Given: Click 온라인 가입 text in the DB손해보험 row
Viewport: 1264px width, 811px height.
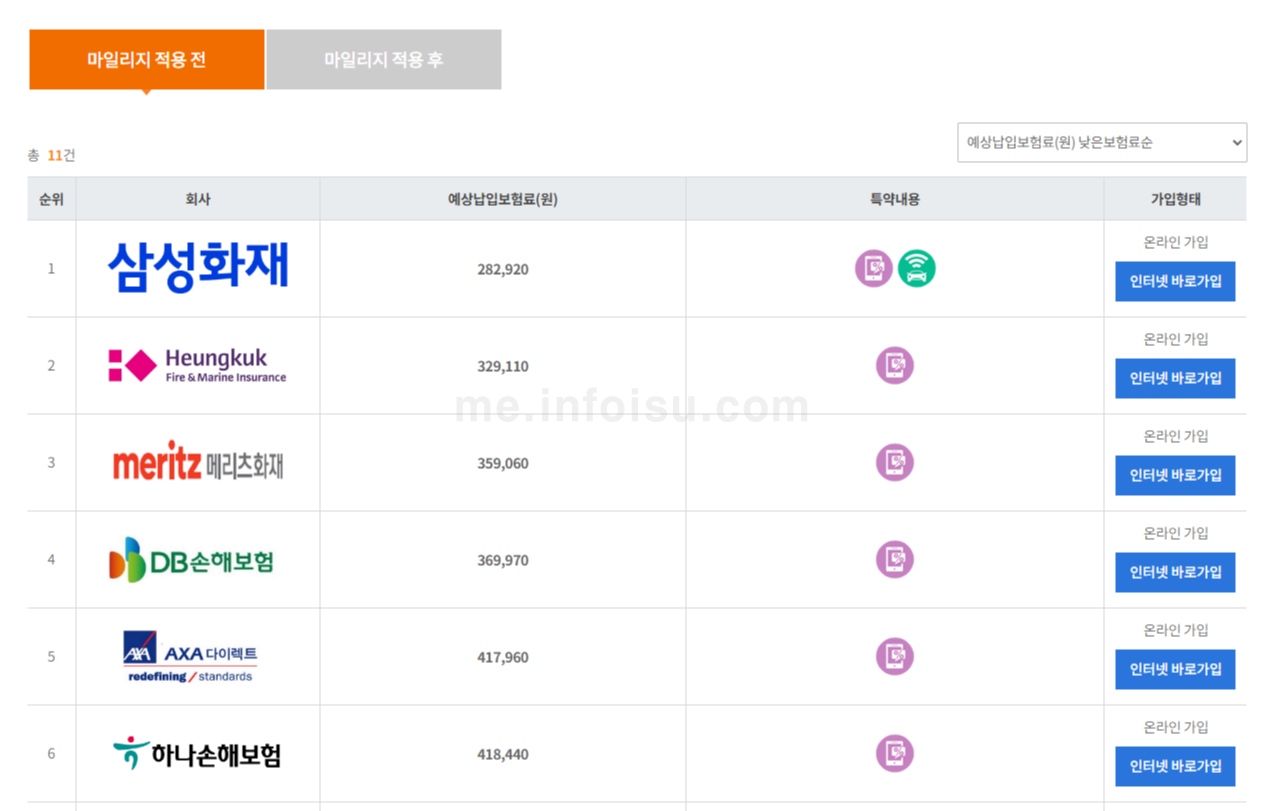Looking at the screenshot, I should point(1176,533).
